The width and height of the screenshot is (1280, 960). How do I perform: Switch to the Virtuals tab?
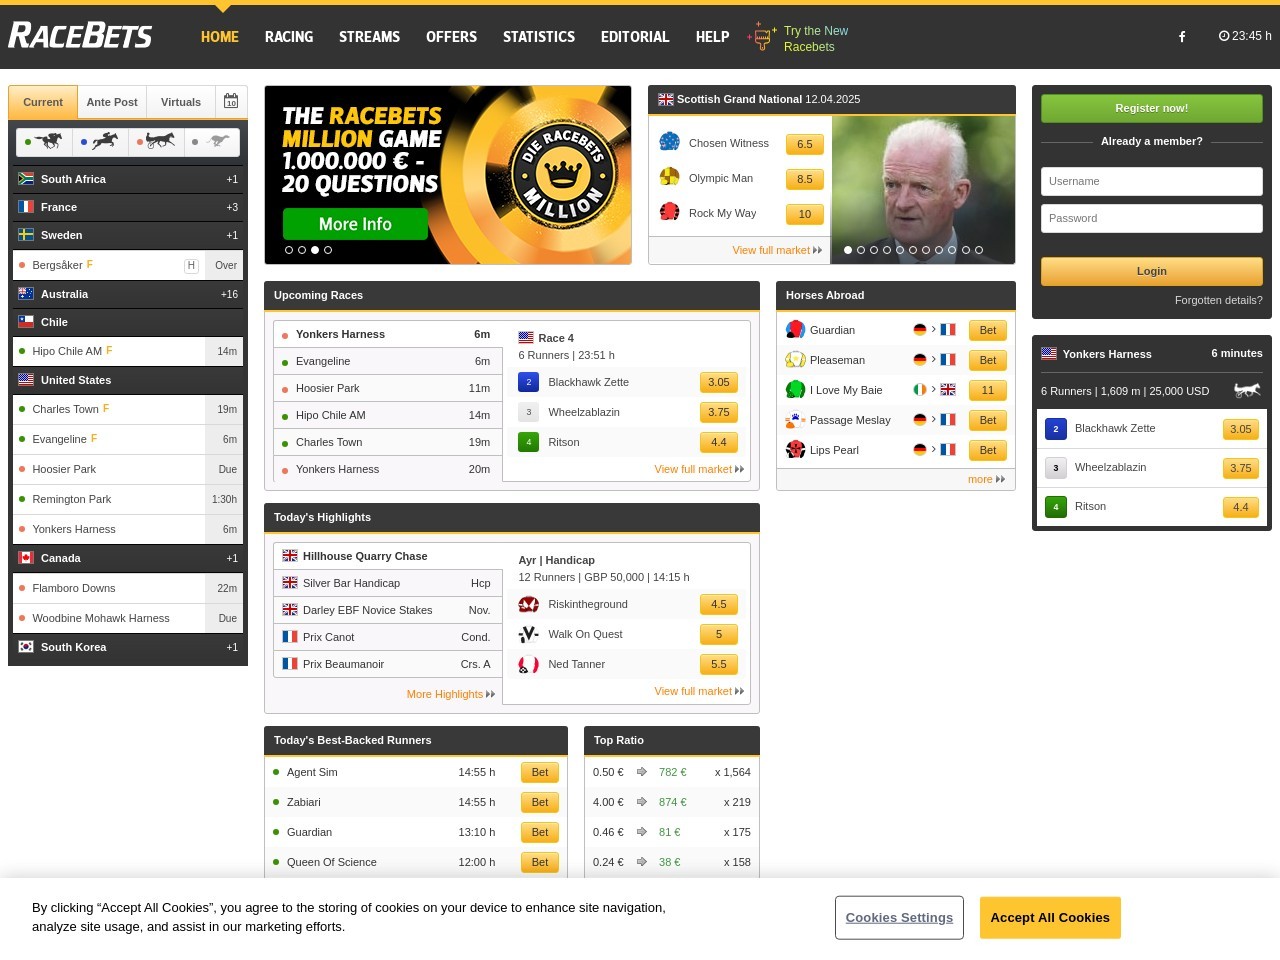(181, 102)
